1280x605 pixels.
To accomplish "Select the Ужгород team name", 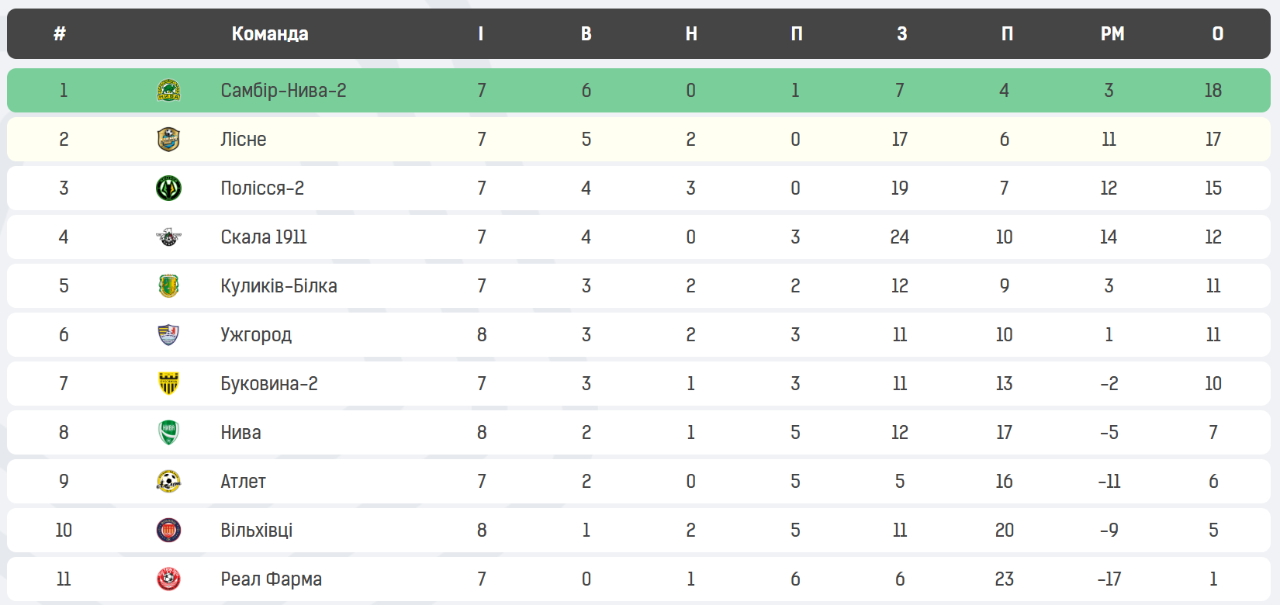I will pos(256,335).
